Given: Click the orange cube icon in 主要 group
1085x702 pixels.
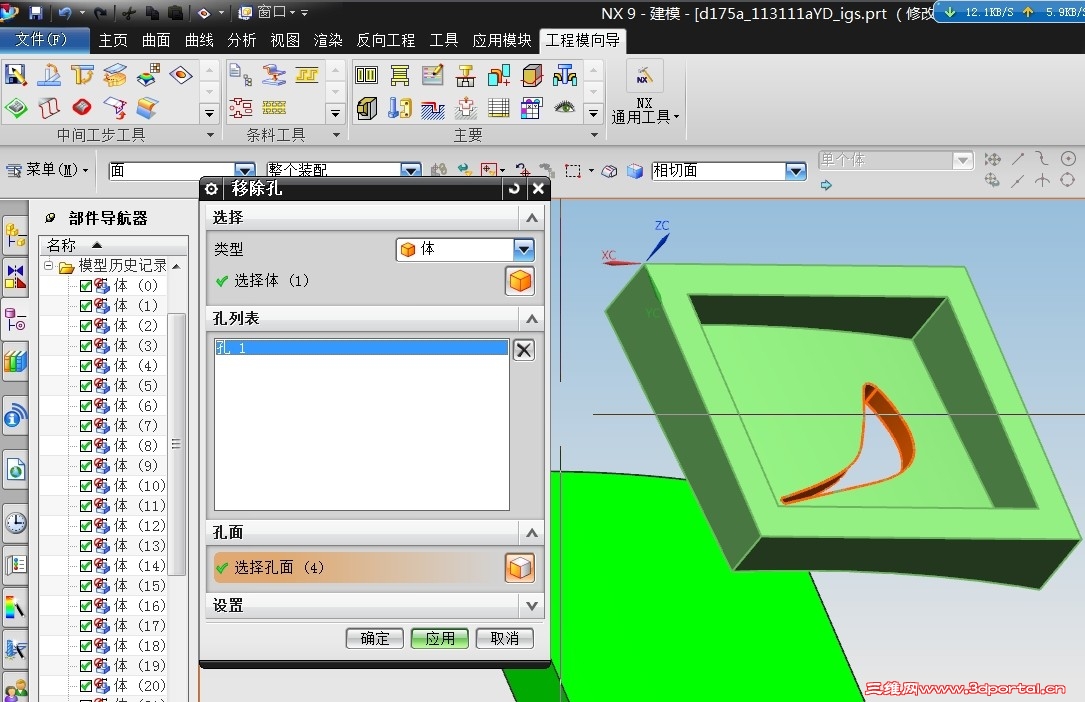Looking at the screenshot, I should [x=532, y=74].
